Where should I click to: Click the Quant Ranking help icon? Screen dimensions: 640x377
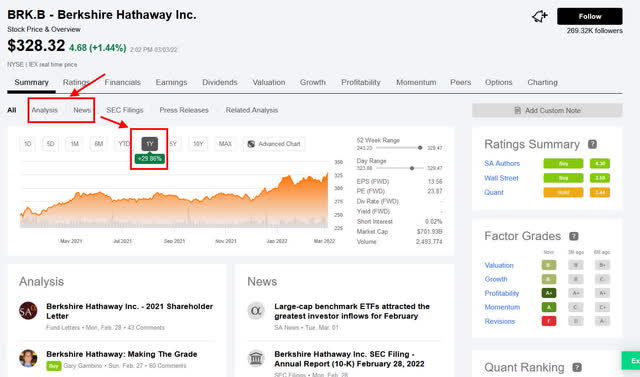577,367
